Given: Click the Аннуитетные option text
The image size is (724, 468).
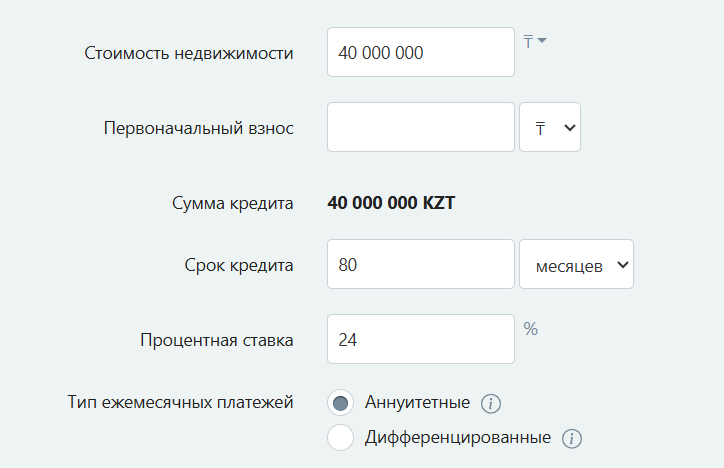Looking at the screenshot, I should click(x=417, y=403).
